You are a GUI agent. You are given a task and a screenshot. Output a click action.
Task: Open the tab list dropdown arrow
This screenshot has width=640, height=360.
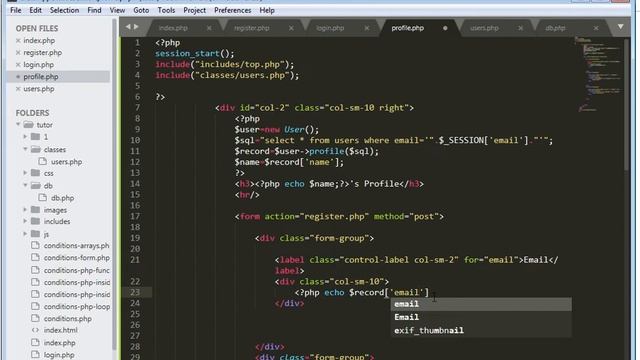click(x=620, y=27)
